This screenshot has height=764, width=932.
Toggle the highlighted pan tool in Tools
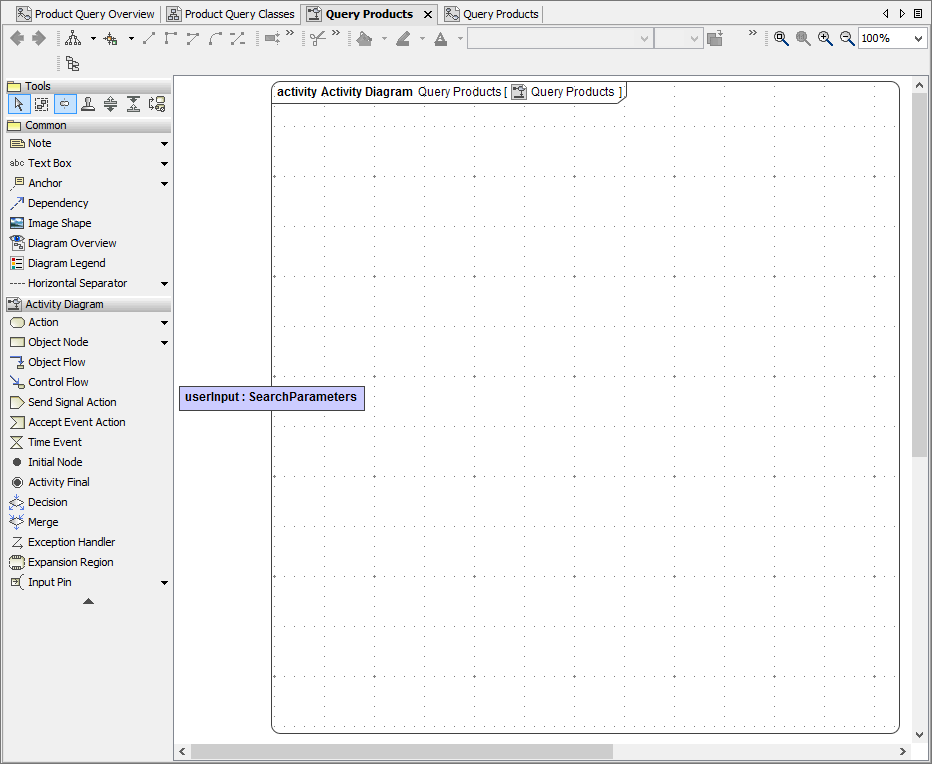(x=63, y=103)
